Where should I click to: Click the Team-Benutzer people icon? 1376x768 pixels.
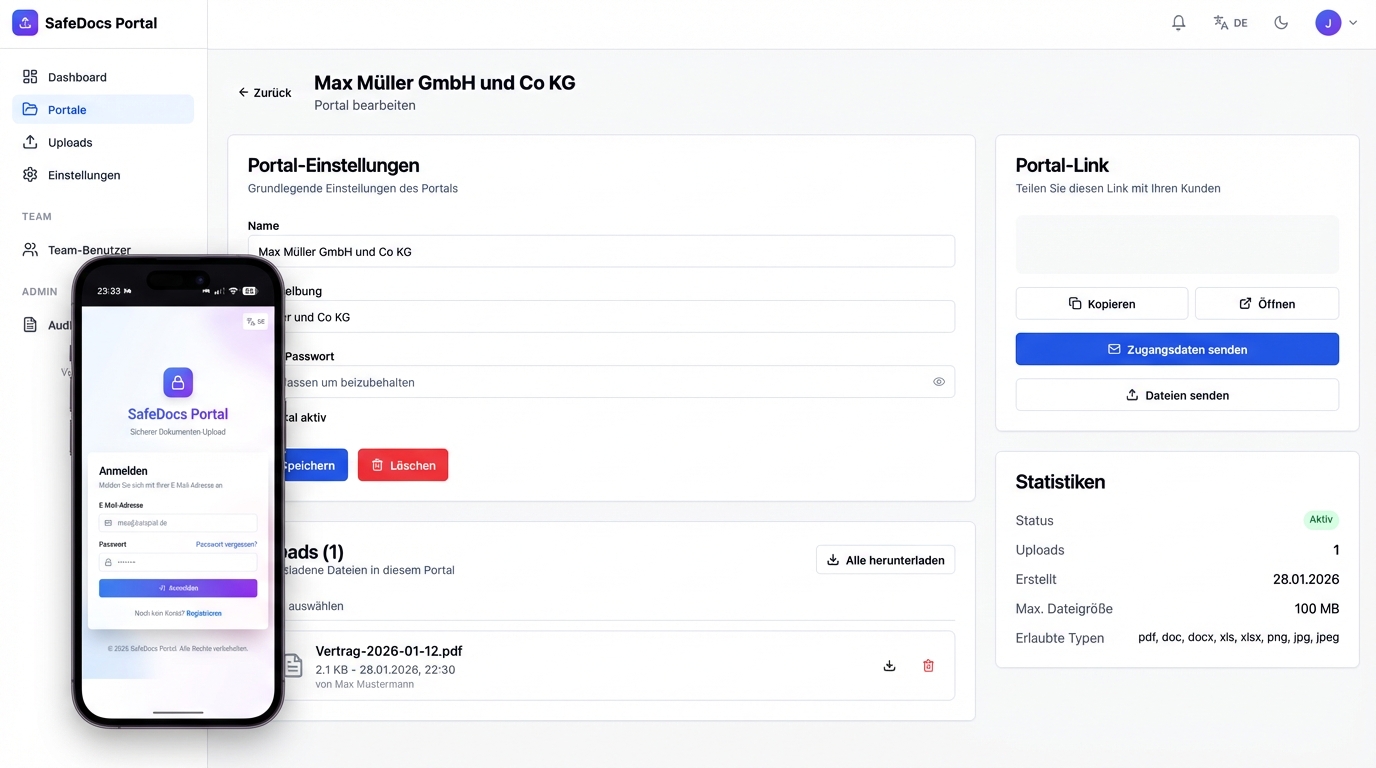30,249
